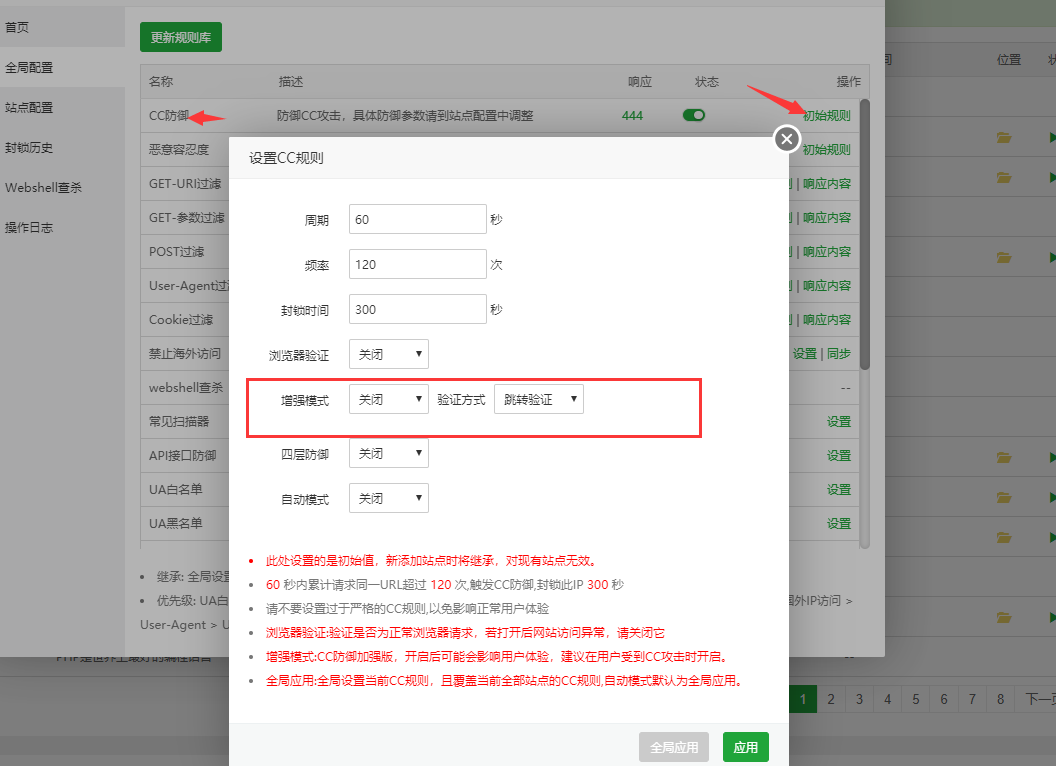
Task: Open 站点配置 in the sidebar
Action: point(29,107)
